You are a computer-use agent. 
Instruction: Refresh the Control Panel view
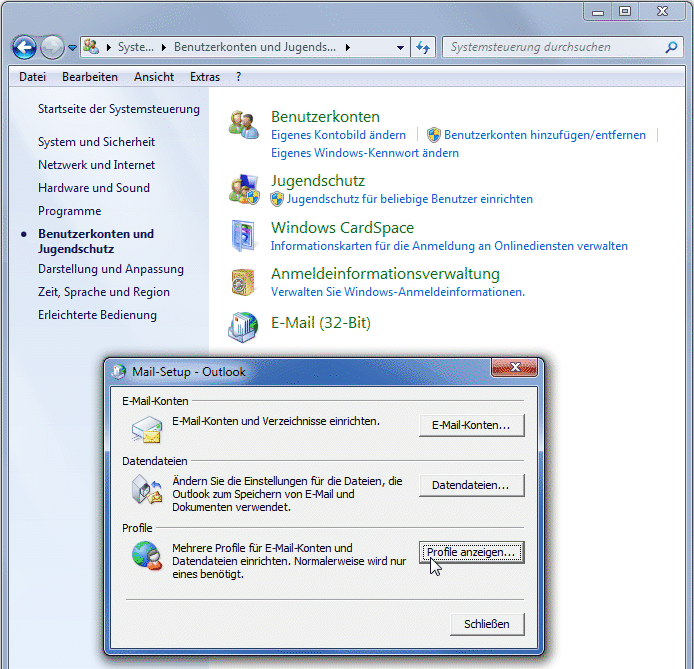[423, 47]
